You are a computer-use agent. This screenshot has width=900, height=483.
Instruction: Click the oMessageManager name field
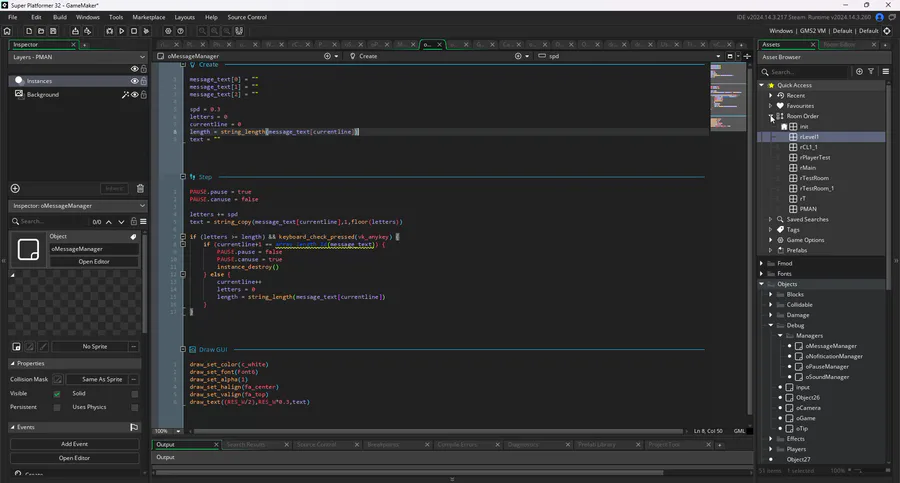point(94,249)
